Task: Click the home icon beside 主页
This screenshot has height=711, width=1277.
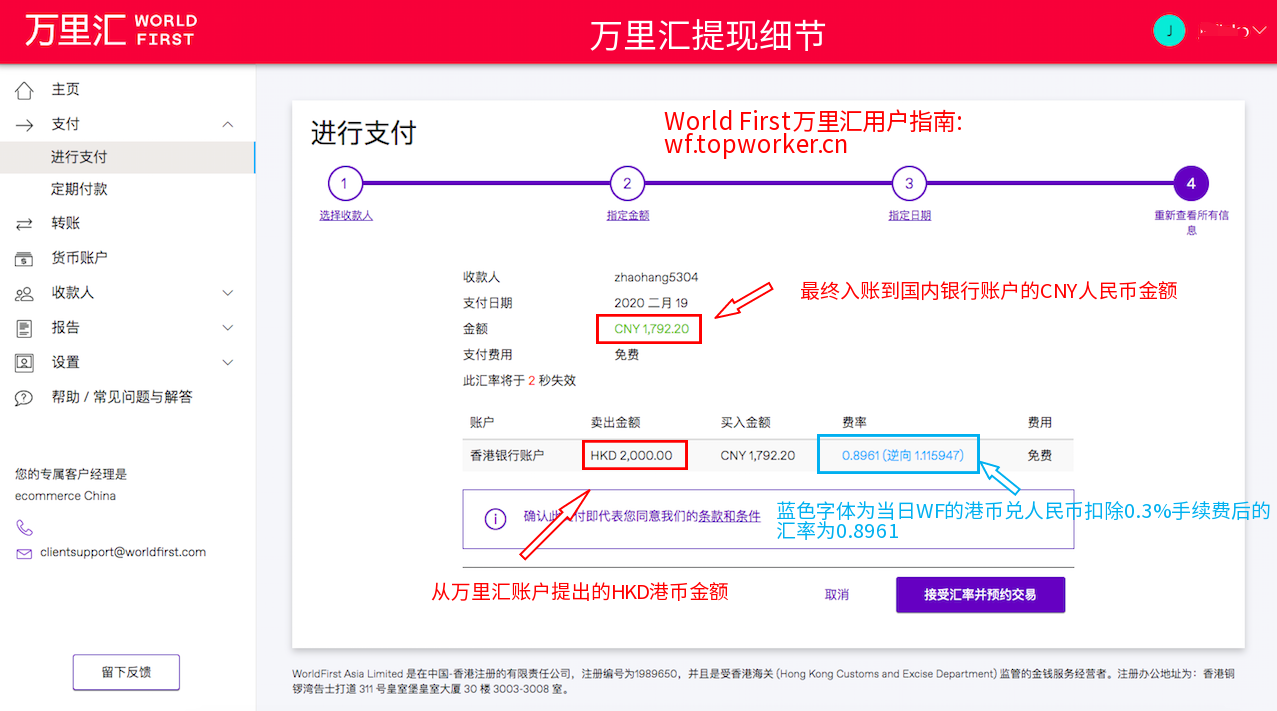Action: pyautogui.click(x=24, y=90)
